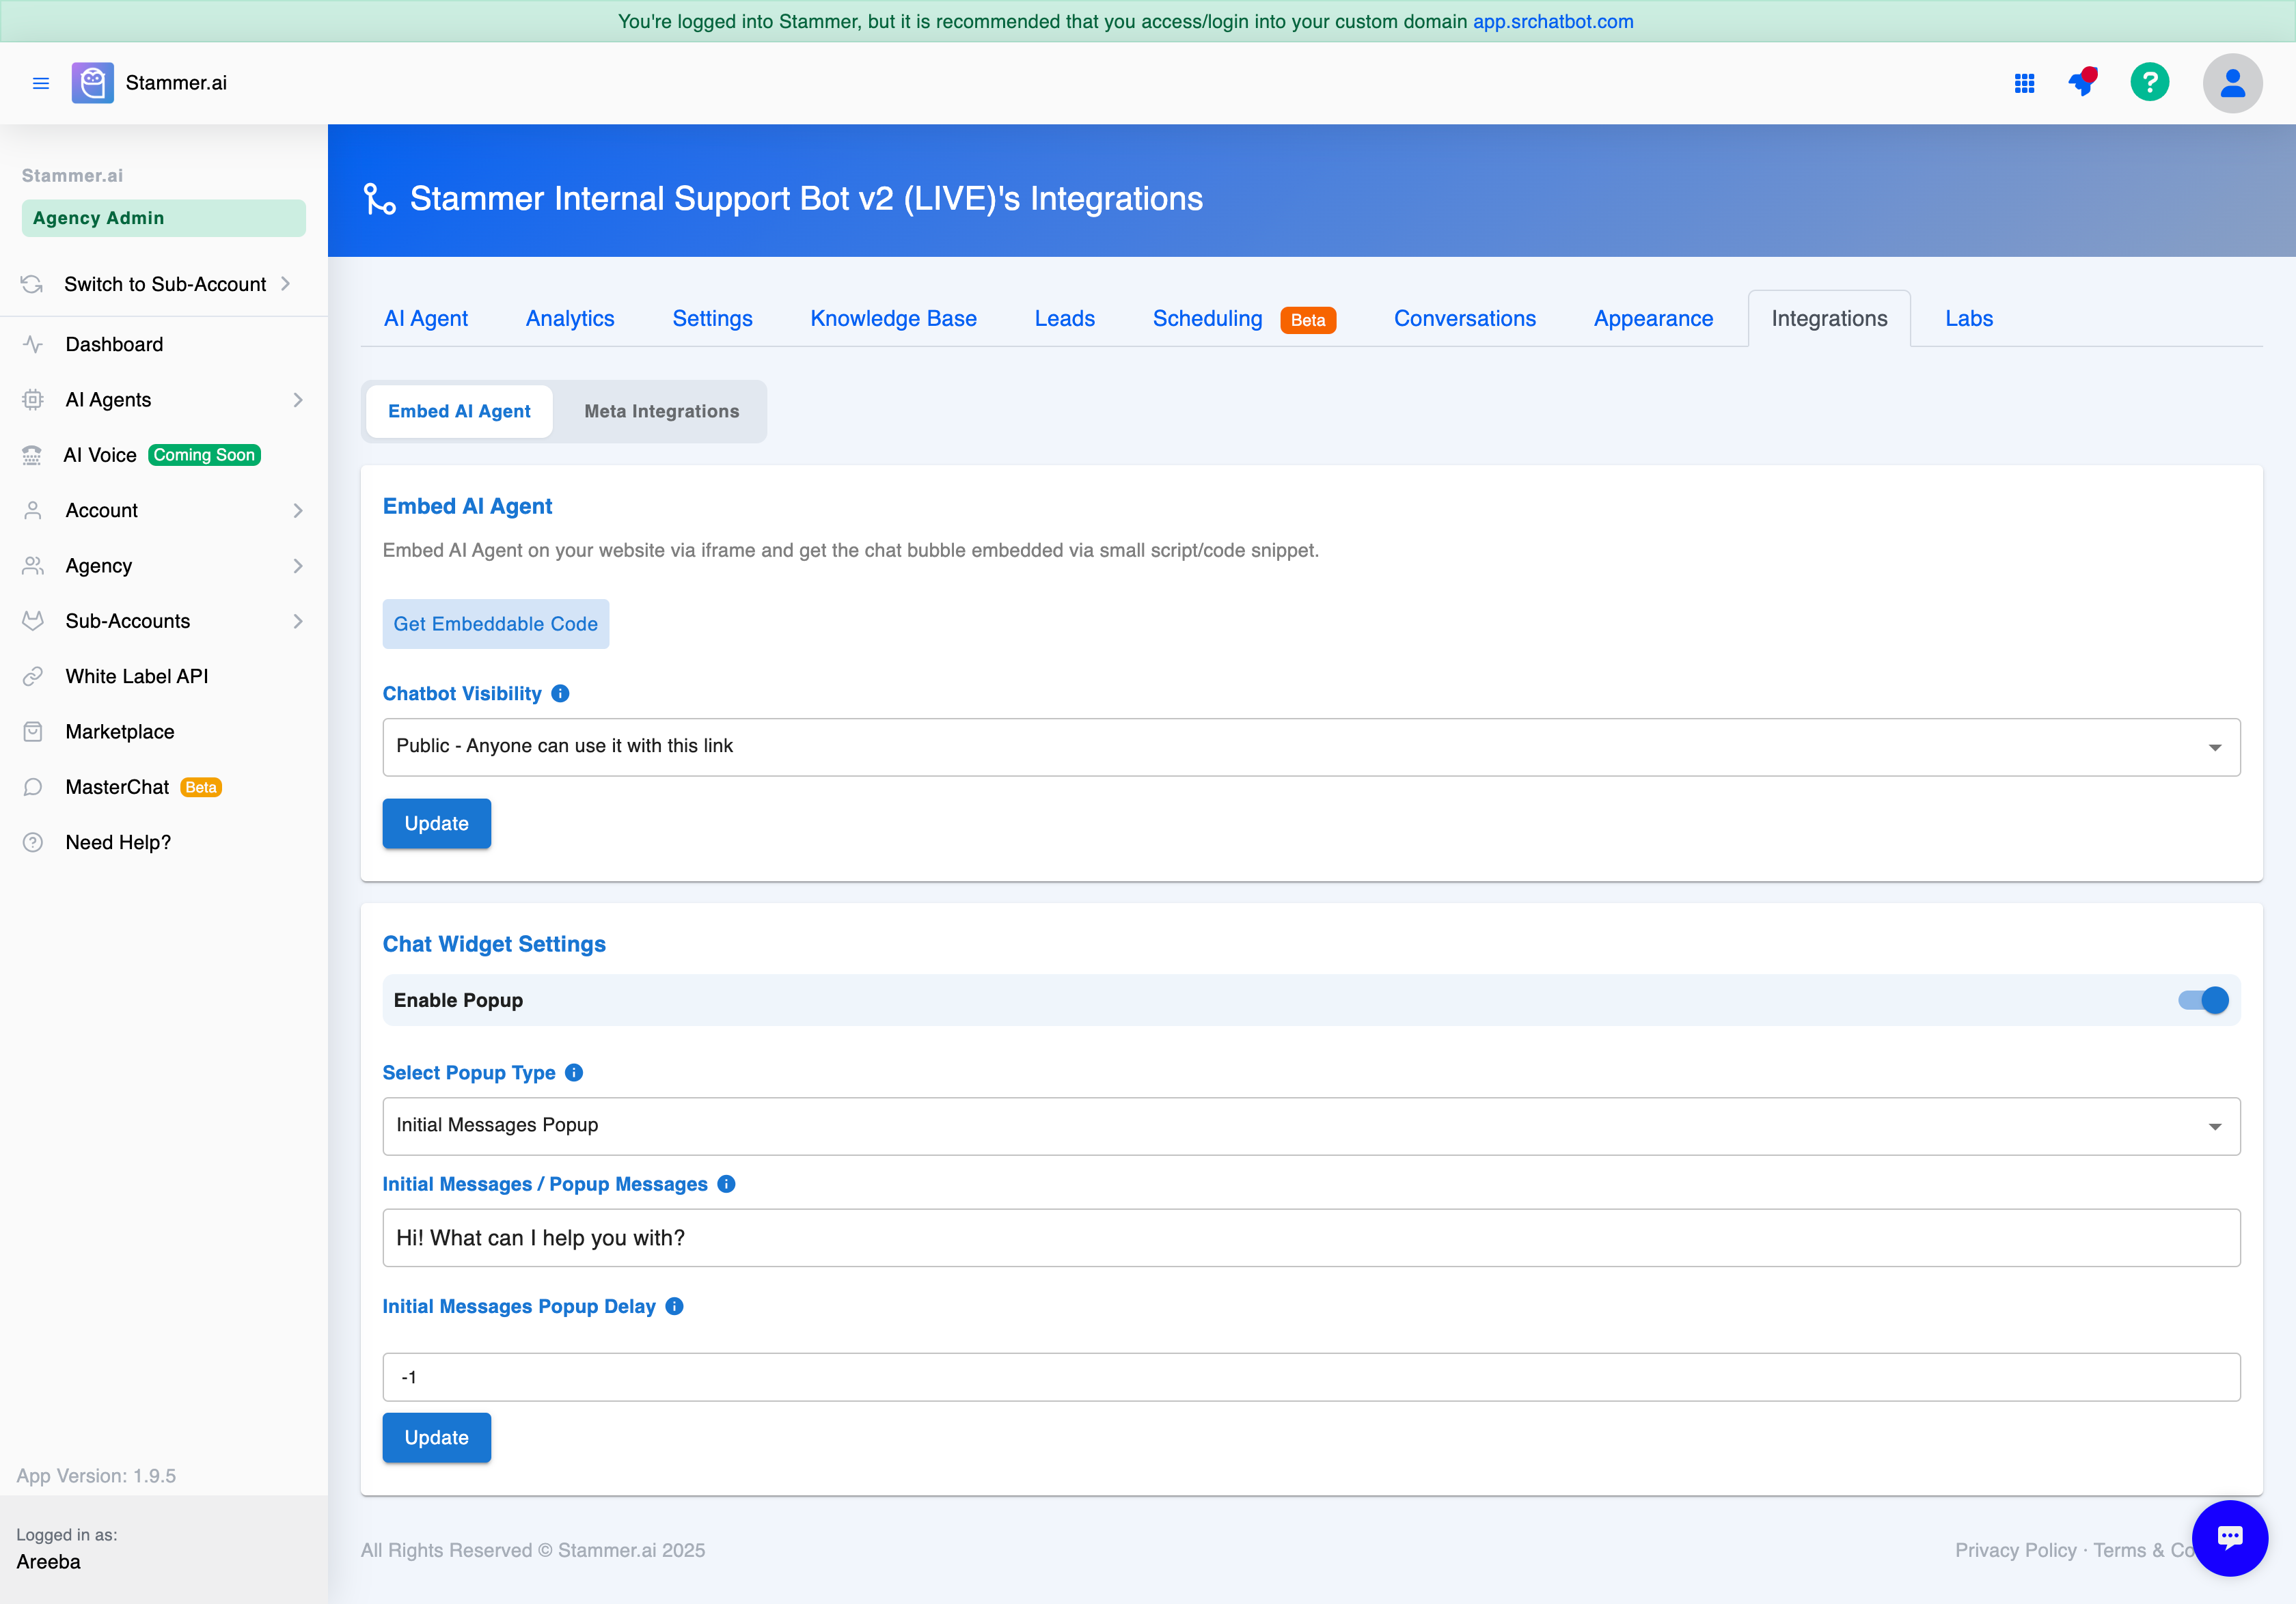Image resolution: width=2296 pixels, height=1604 pixels.
Task: Click the Initial Messages text field
Action: pos(1311,1238)
